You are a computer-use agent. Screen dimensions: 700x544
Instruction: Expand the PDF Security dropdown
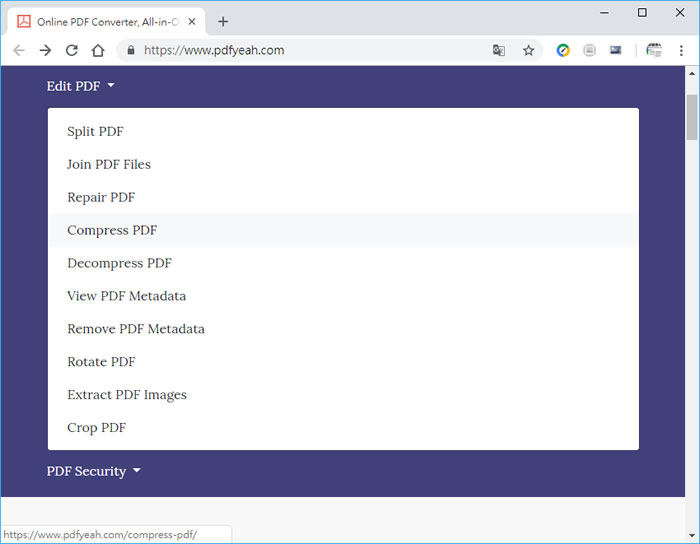coord(93,471)
